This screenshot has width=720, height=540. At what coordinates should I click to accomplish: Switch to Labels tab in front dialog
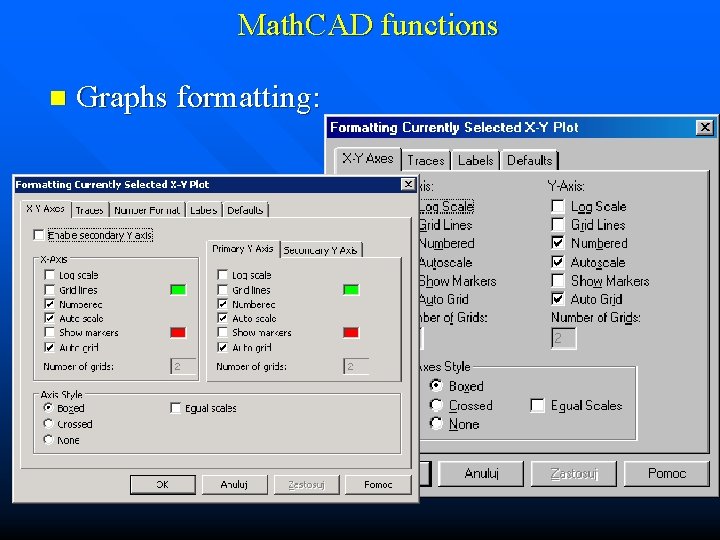point(203,210)
